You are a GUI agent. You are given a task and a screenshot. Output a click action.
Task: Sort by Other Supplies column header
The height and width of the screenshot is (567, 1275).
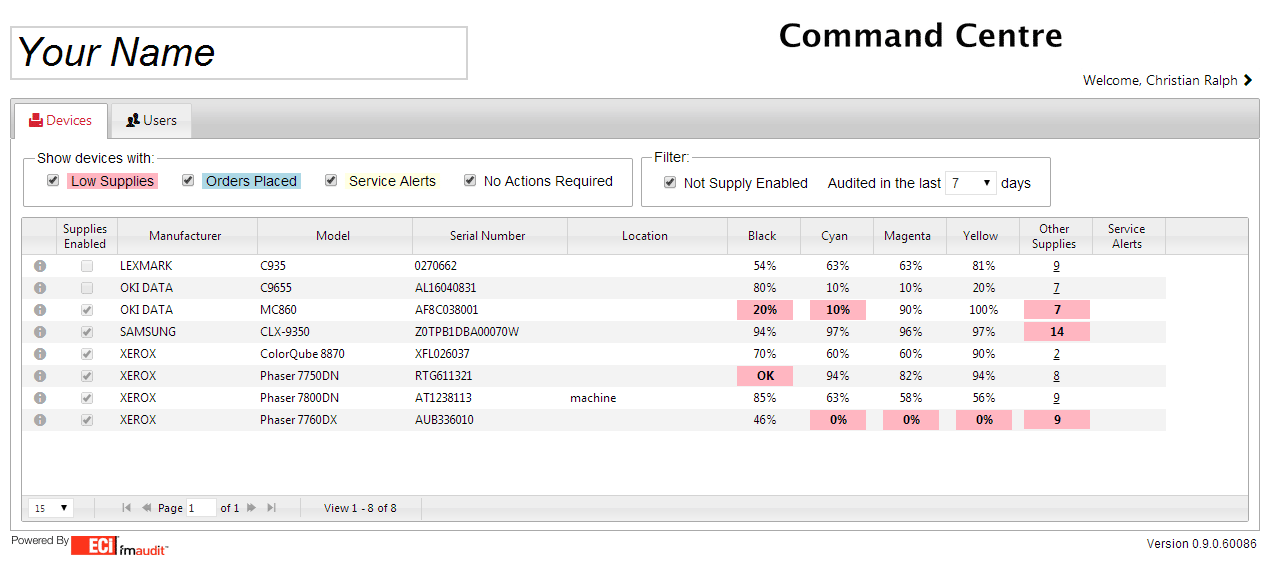1055,236
